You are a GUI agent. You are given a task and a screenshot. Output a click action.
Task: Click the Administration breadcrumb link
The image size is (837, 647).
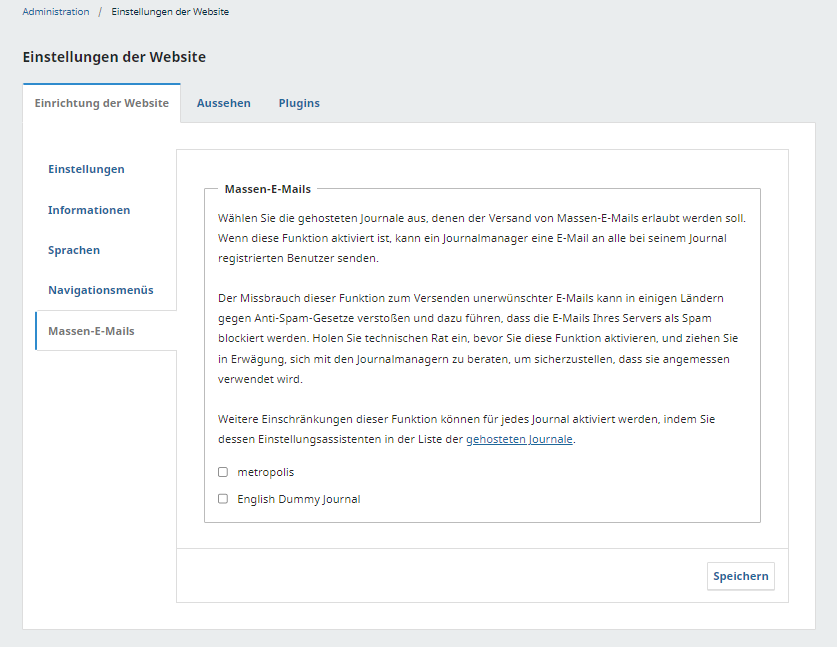(55, 12)
